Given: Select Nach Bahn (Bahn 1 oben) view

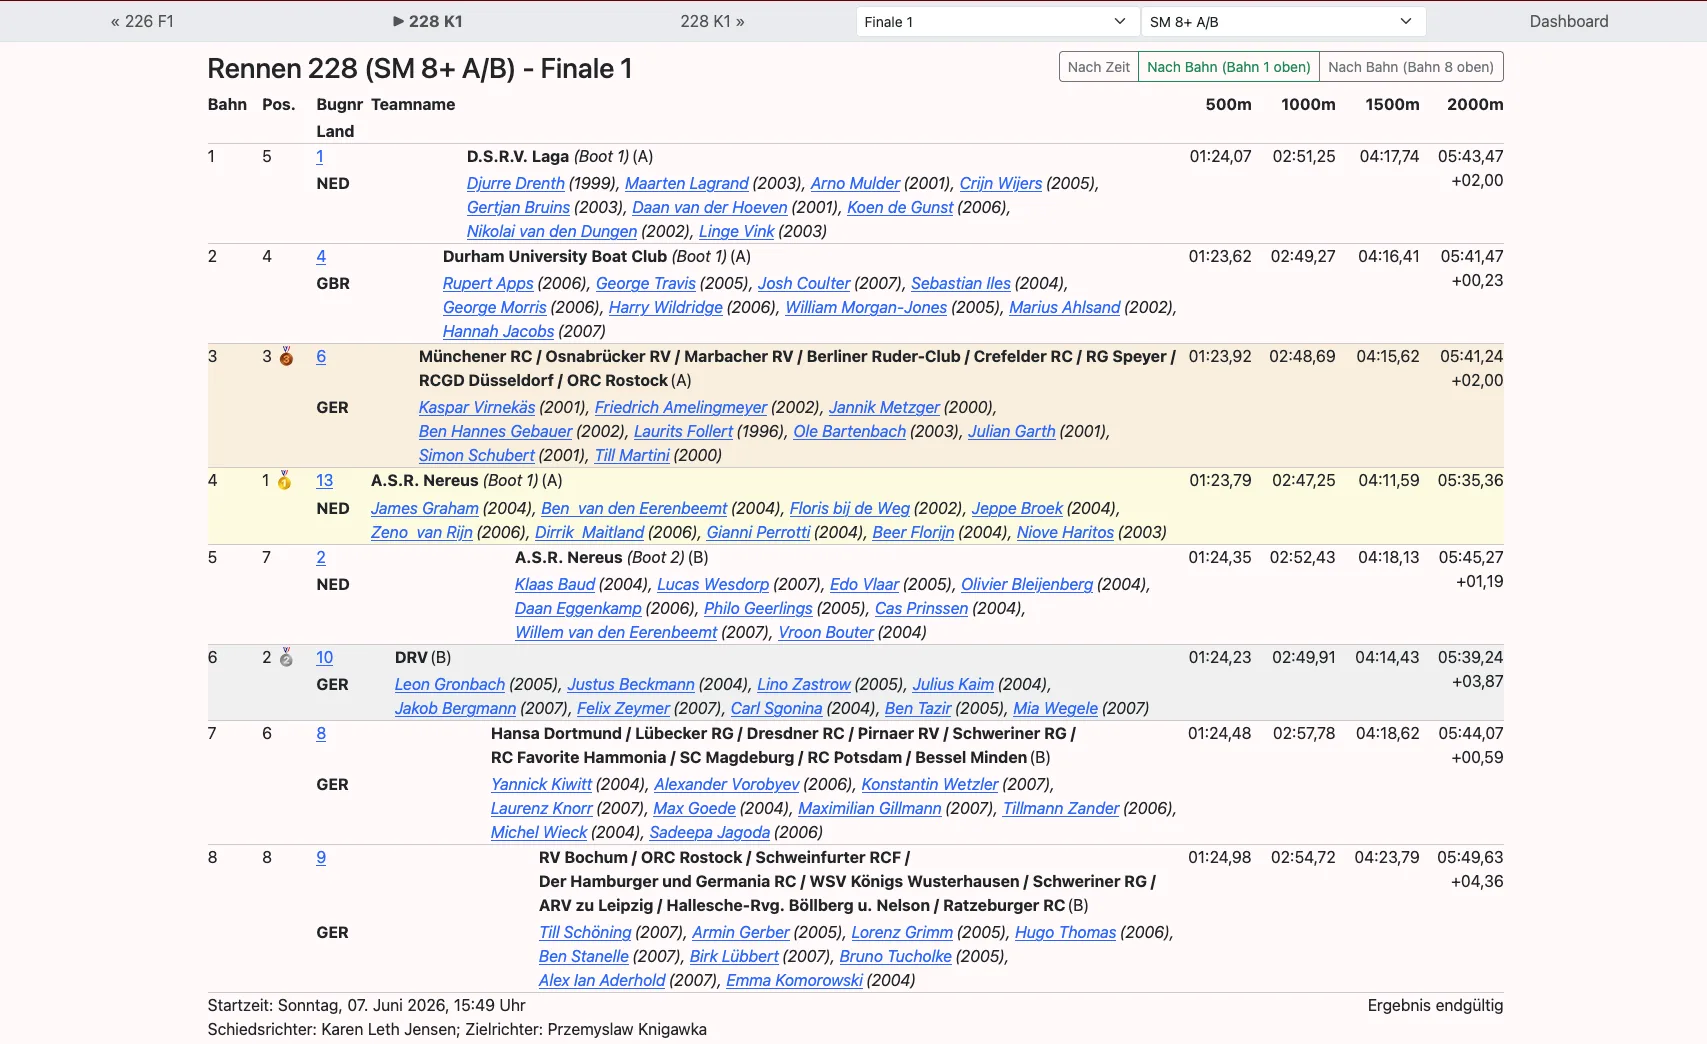Looking at the screenshot, I should 1228,67.
